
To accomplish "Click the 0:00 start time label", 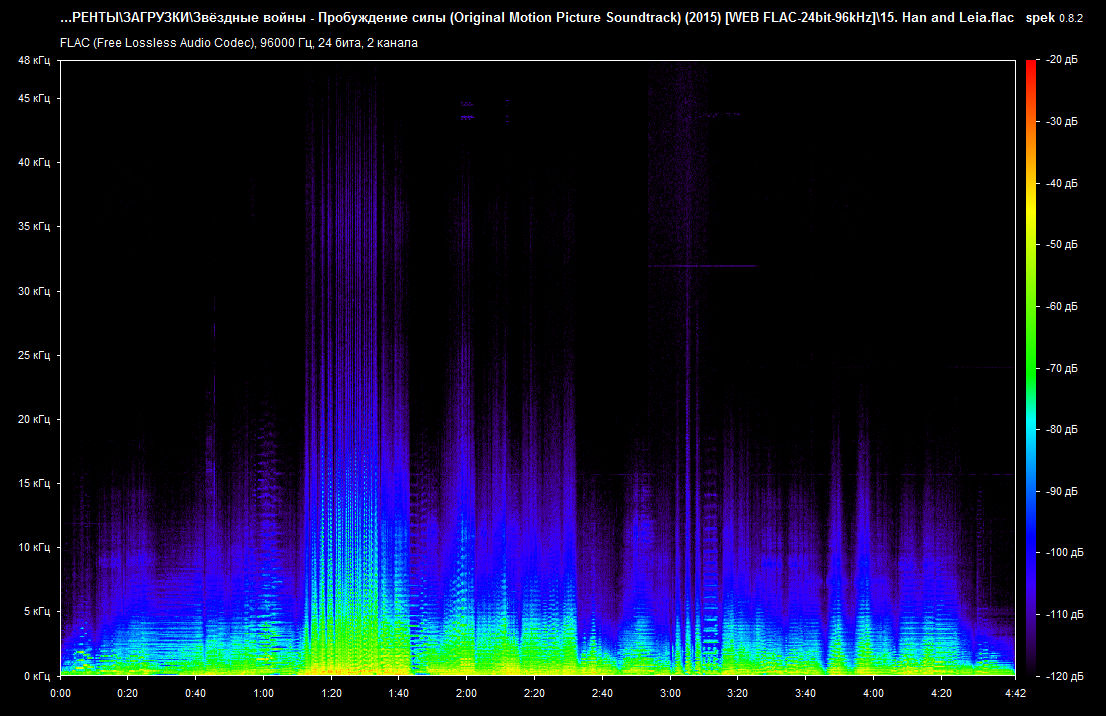I will [60, 692].
